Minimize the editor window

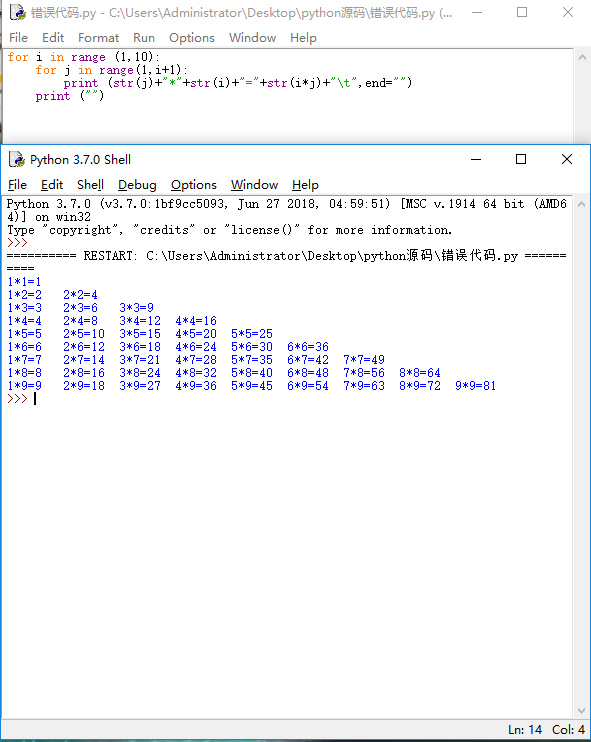(477, 12)
